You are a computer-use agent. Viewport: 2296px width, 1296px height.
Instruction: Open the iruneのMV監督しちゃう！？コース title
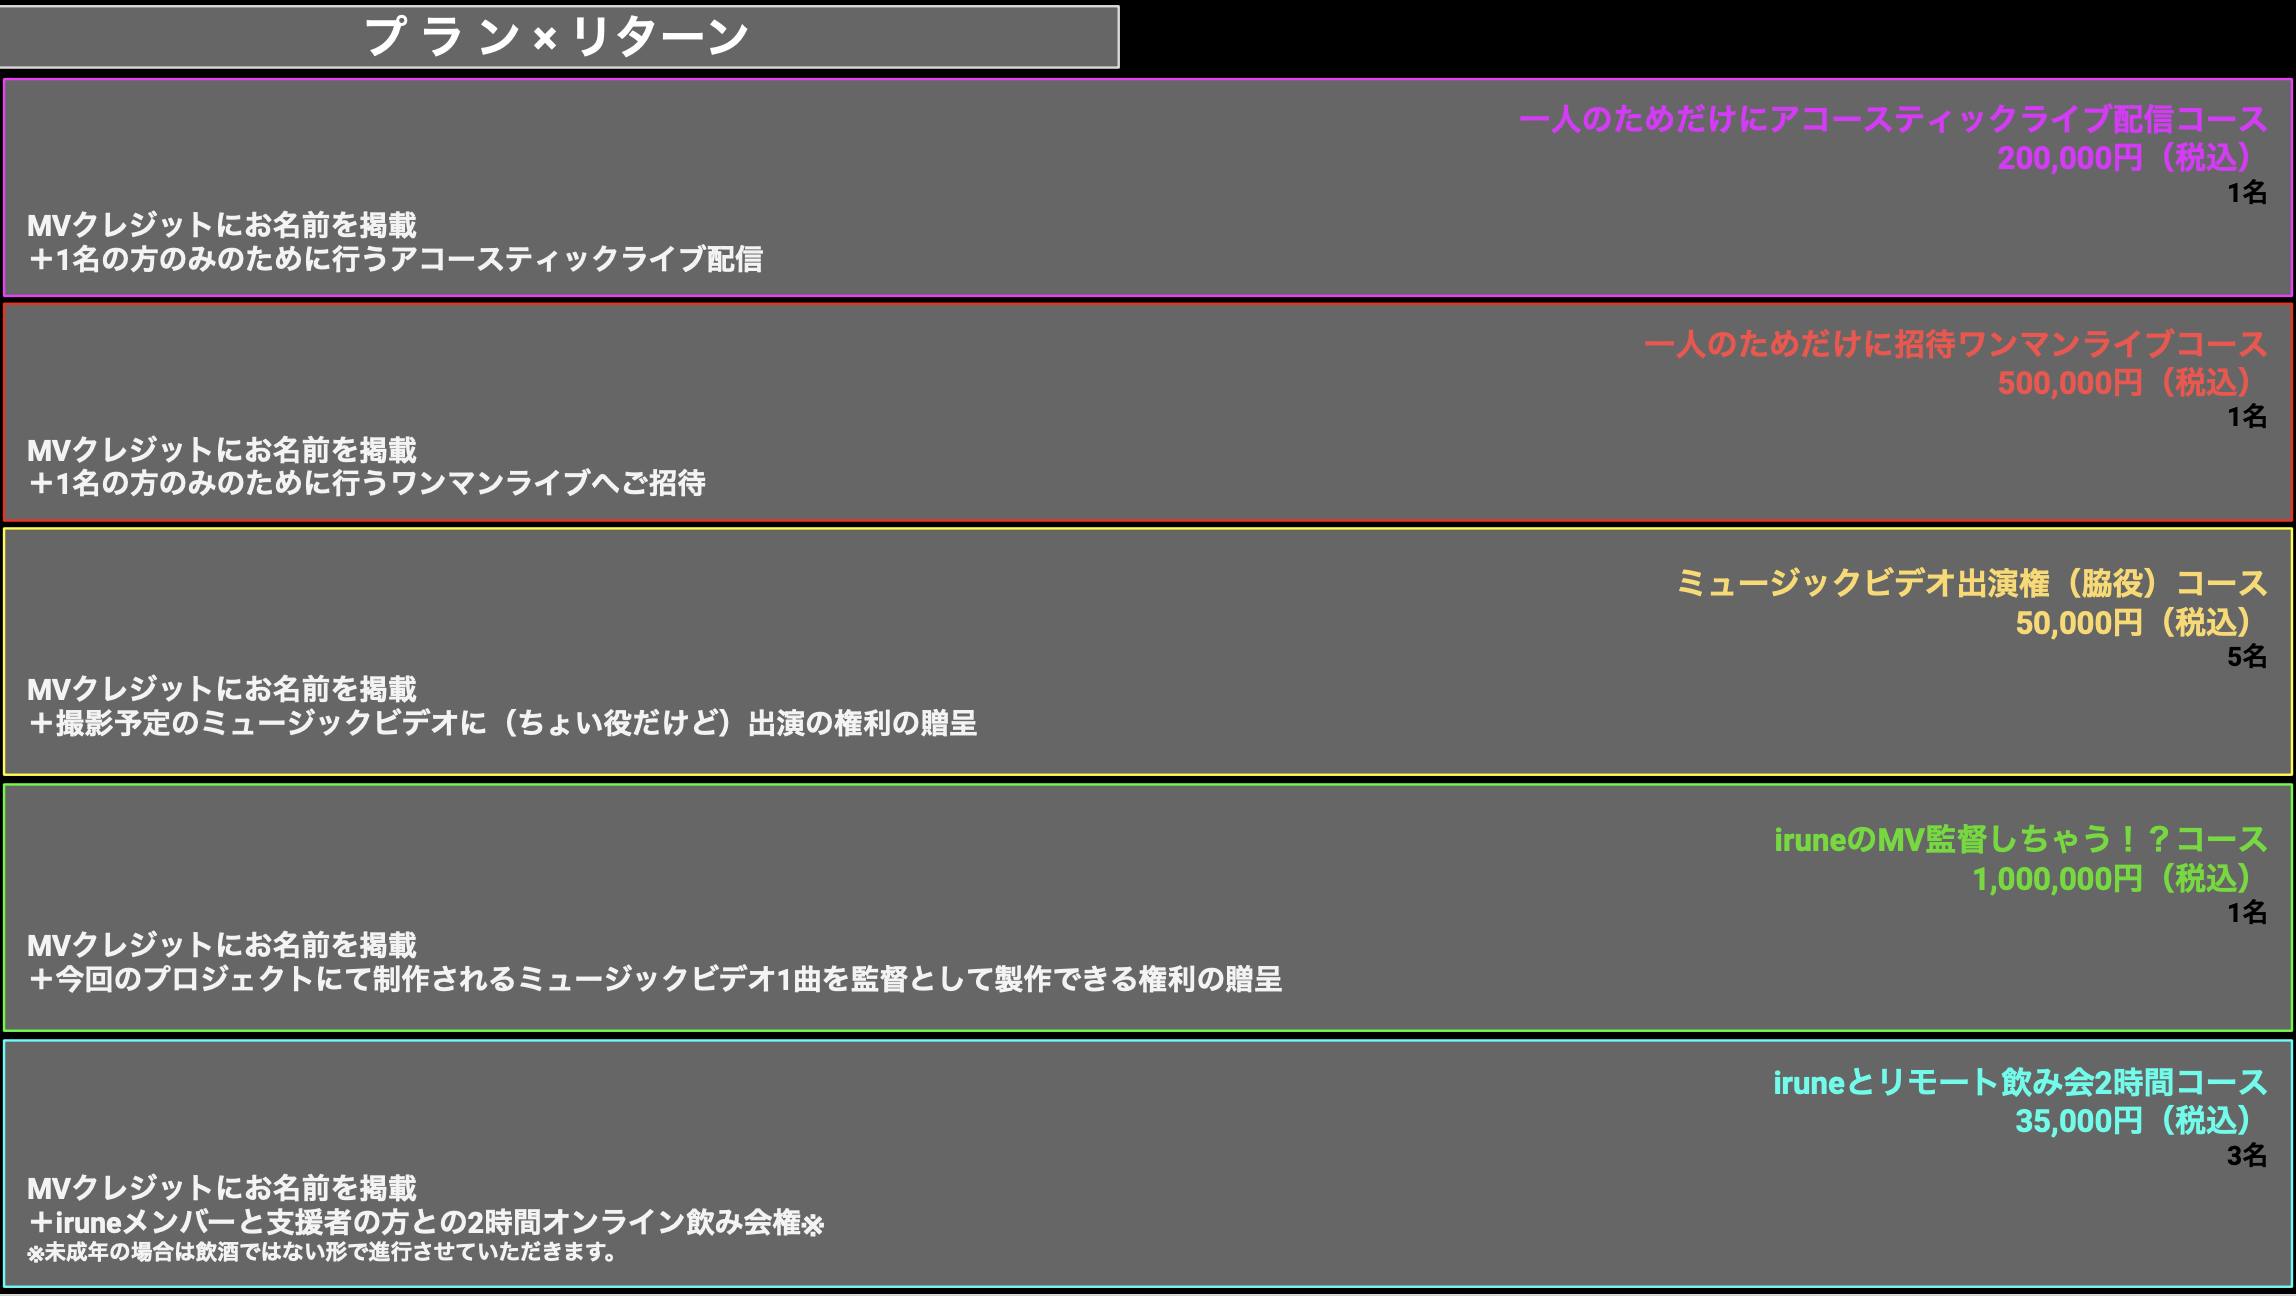click(x=2019, y=839)
